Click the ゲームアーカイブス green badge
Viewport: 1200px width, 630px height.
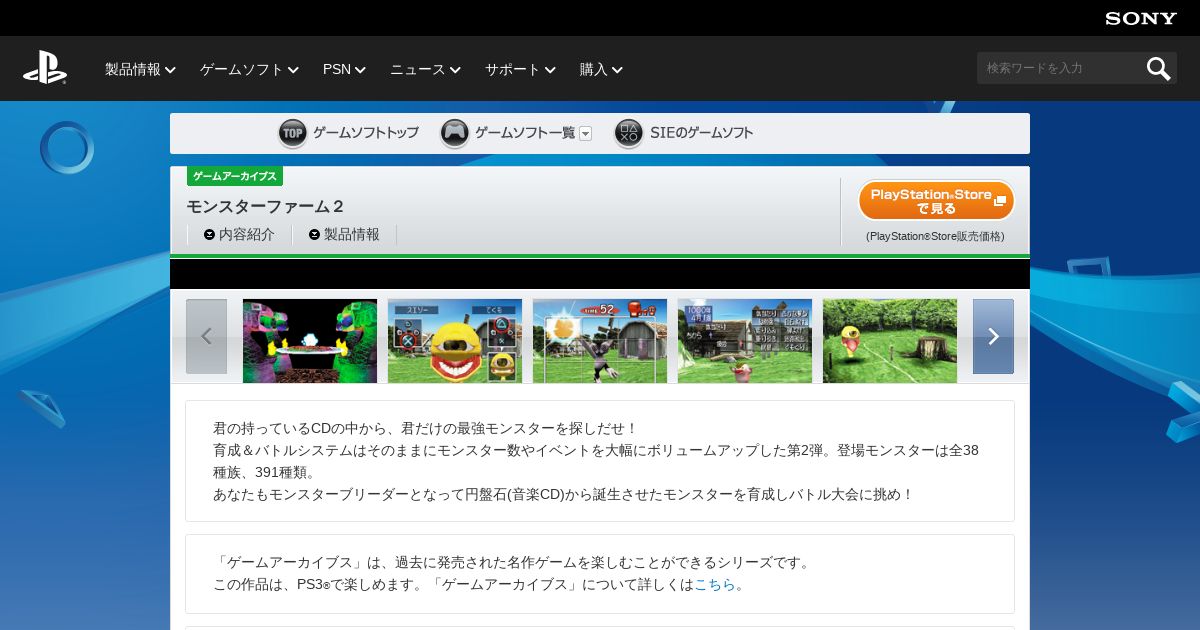[235, 176]
